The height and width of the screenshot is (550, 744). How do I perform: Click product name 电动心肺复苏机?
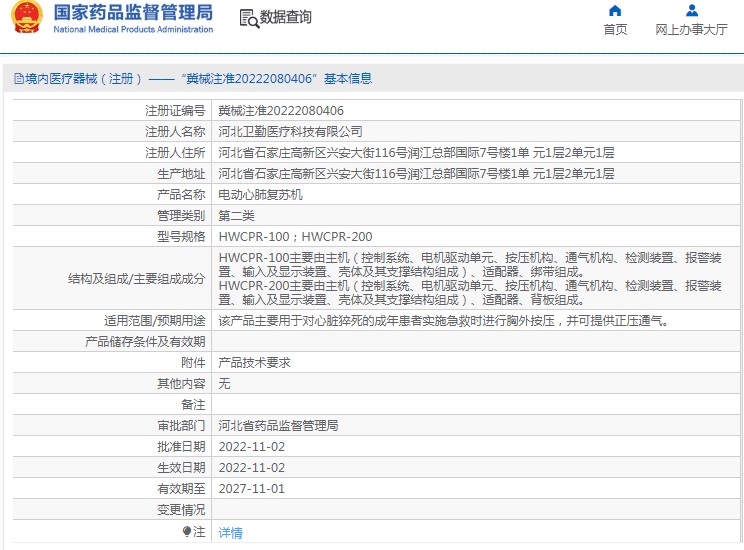point(260,195)
